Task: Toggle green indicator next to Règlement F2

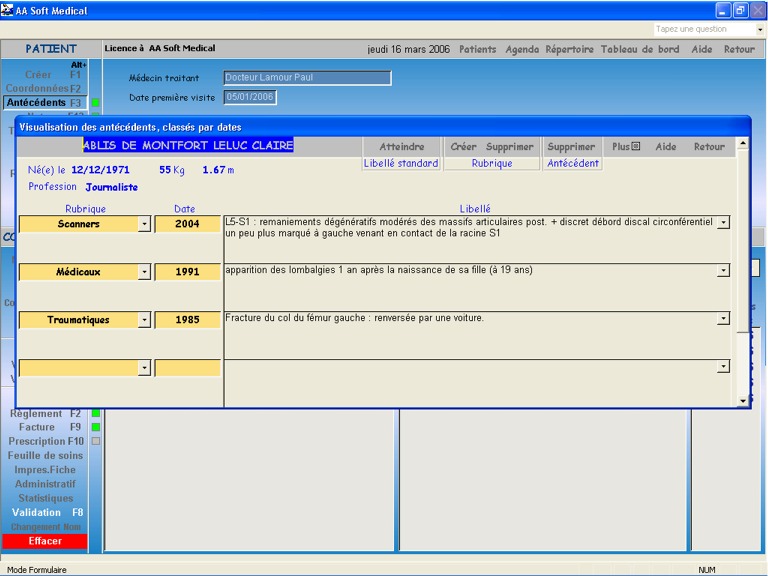Action: click(x=96, y=413)
